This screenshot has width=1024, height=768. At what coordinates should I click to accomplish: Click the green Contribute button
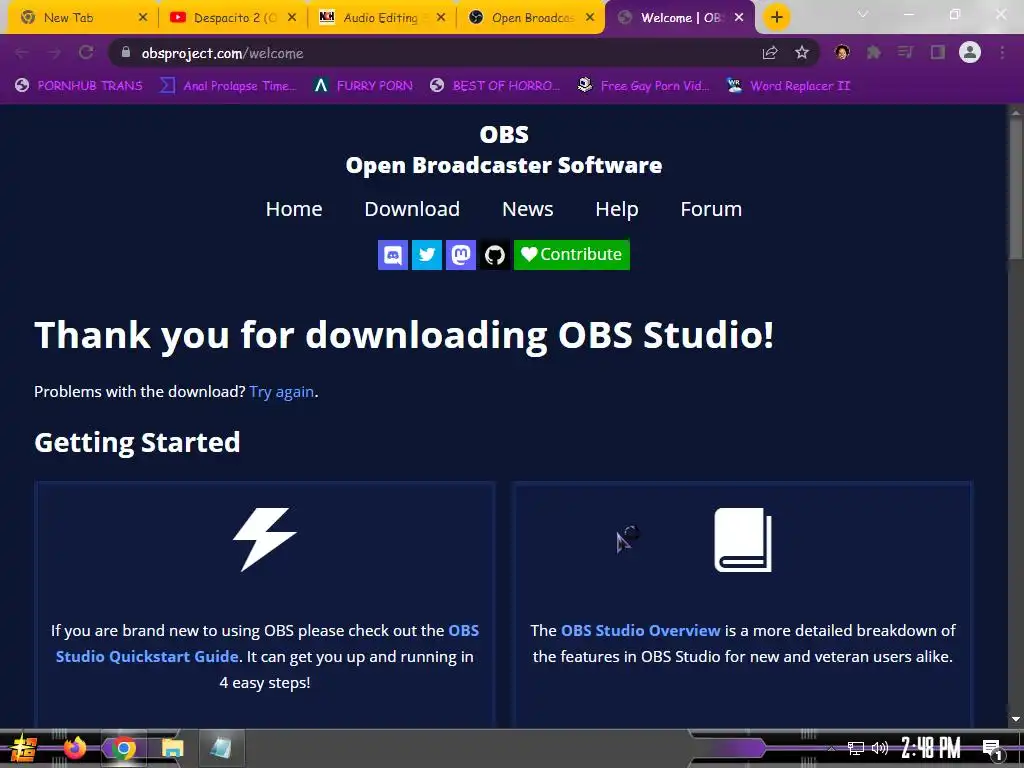pos(571,255)
